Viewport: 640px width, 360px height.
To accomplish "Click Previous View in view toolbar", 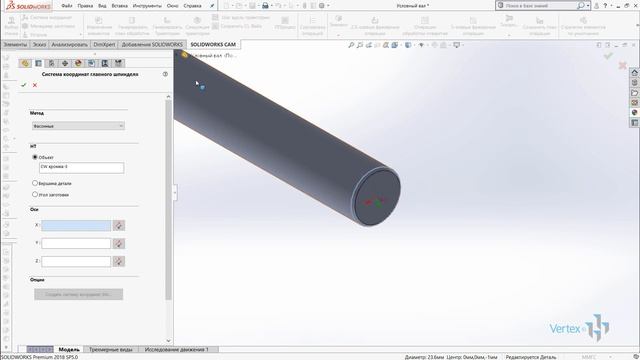I will click(369, 45).
